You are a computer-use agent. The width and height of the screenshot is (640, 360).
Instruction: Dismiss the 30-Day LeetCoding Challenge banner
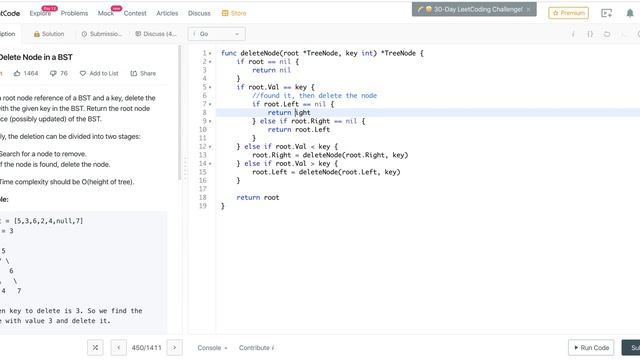pos(528,9)
